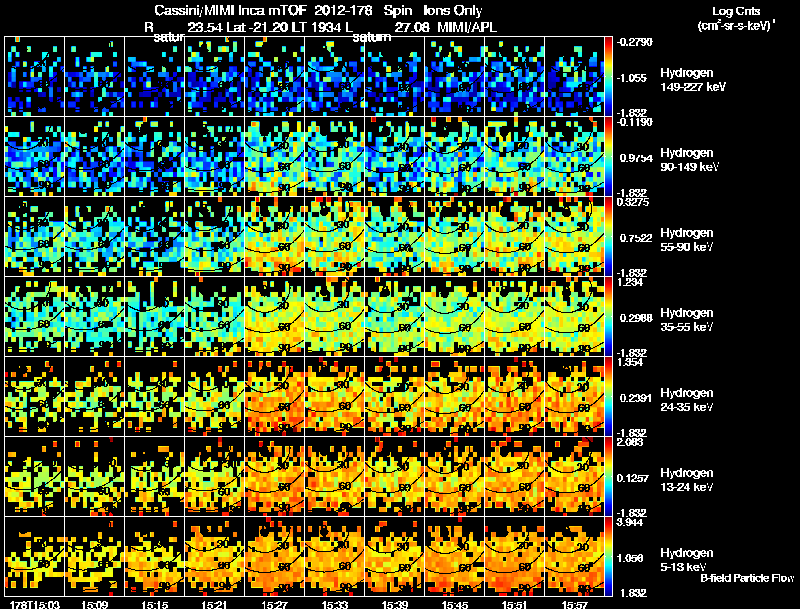This screenshot has width=800, height=609.
Task: Click the color bar for Hydrogen 55-90 keV
Action: click(x=608, y=236)
